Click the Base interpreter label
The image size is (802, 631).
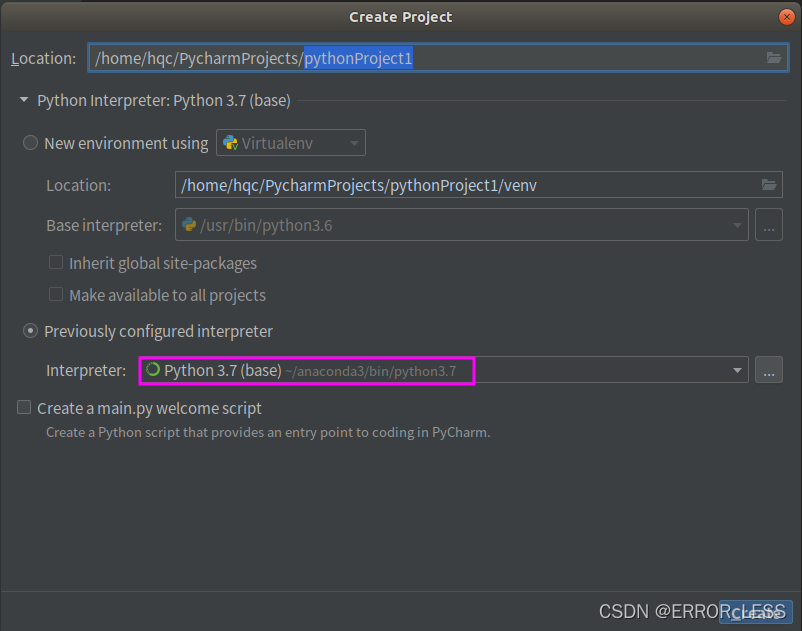pos(104,226)
